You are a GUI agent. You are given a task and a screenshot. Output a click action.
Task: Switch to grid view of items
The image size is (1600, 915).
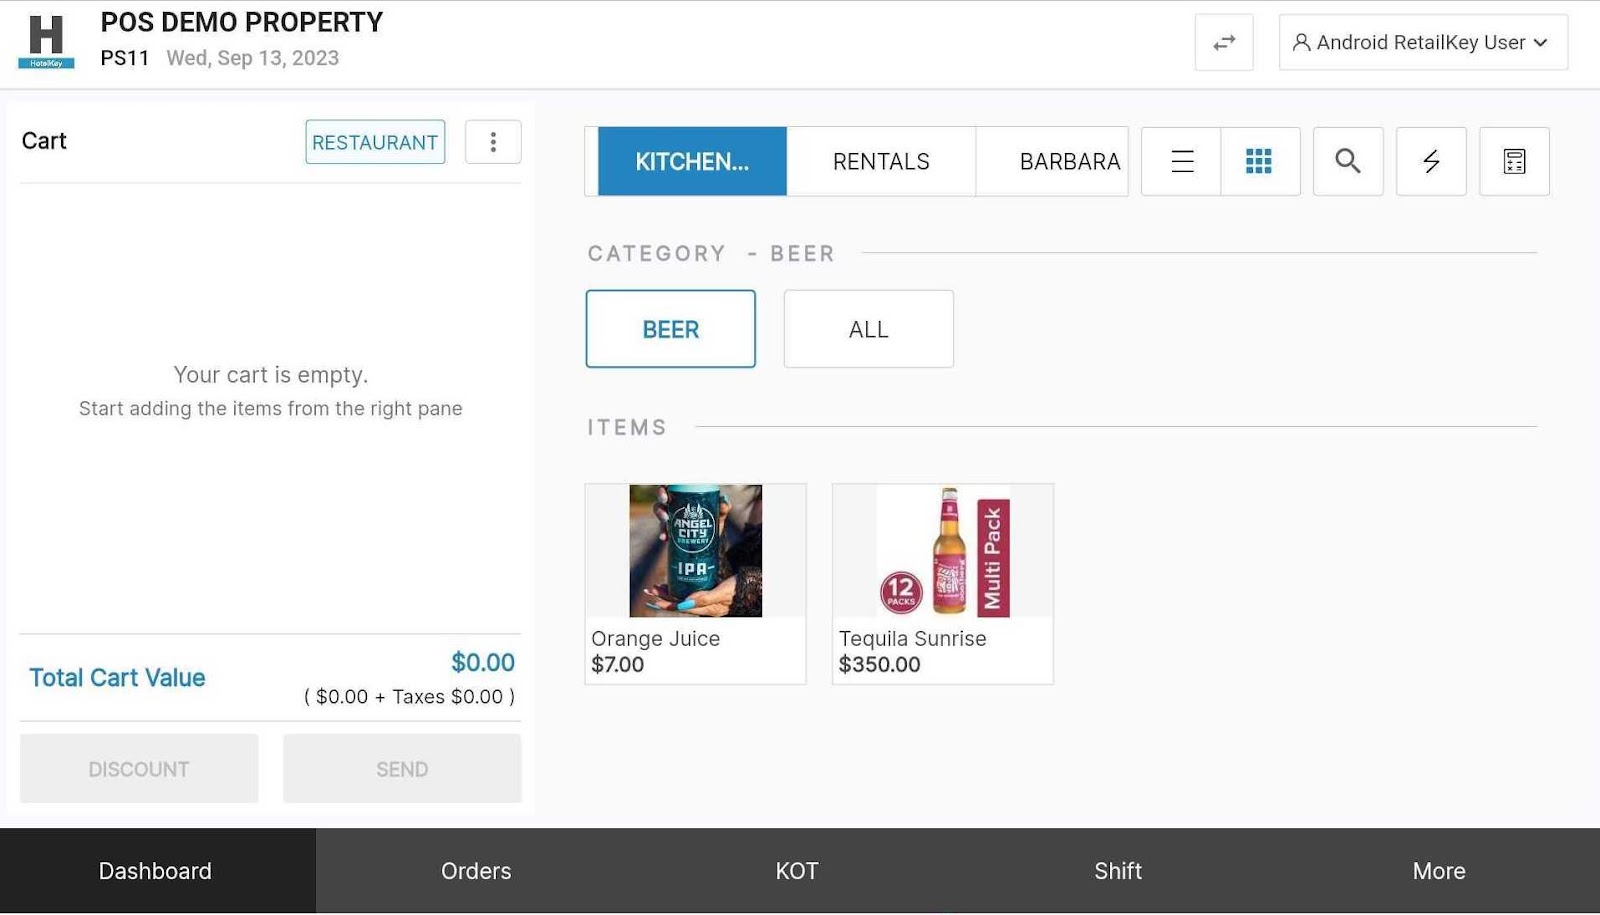tap(1260, 161)
